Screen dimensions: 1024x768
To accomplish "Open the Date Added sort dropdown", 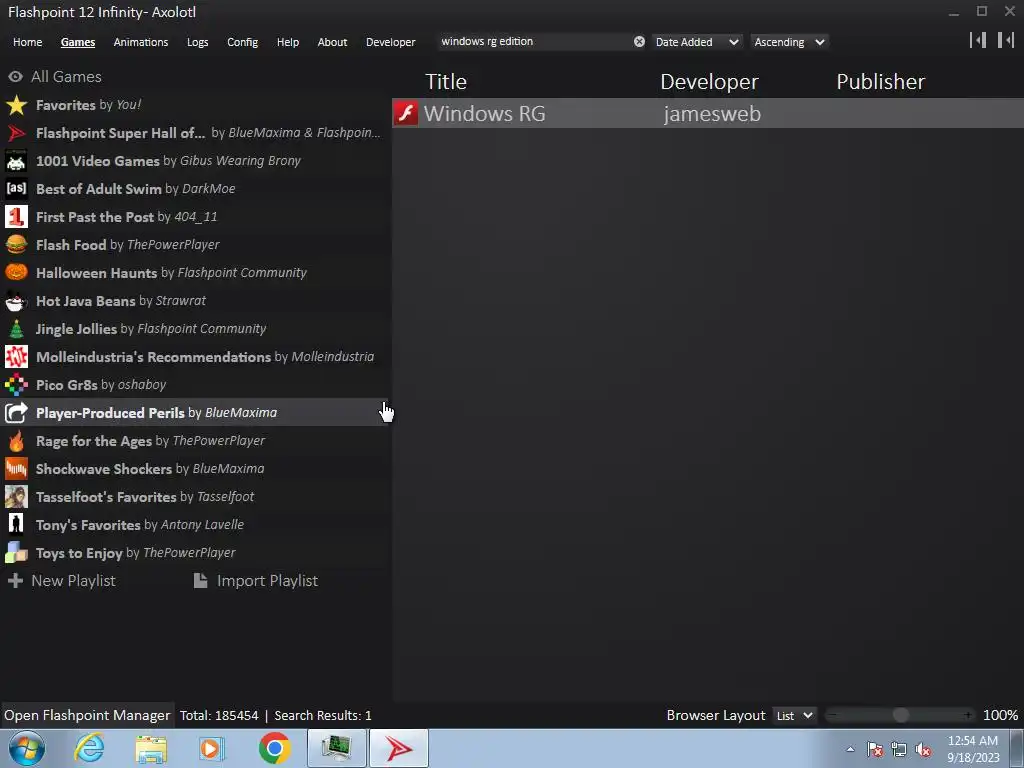I will 697,42.
